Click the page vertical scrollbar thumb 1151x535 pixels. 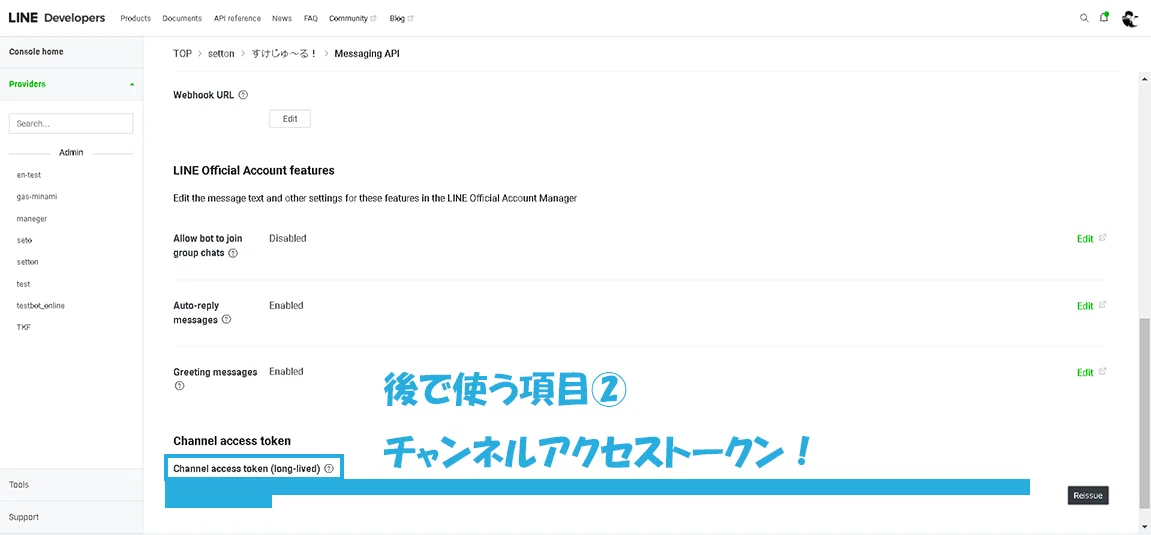(x=1144, y=413)
